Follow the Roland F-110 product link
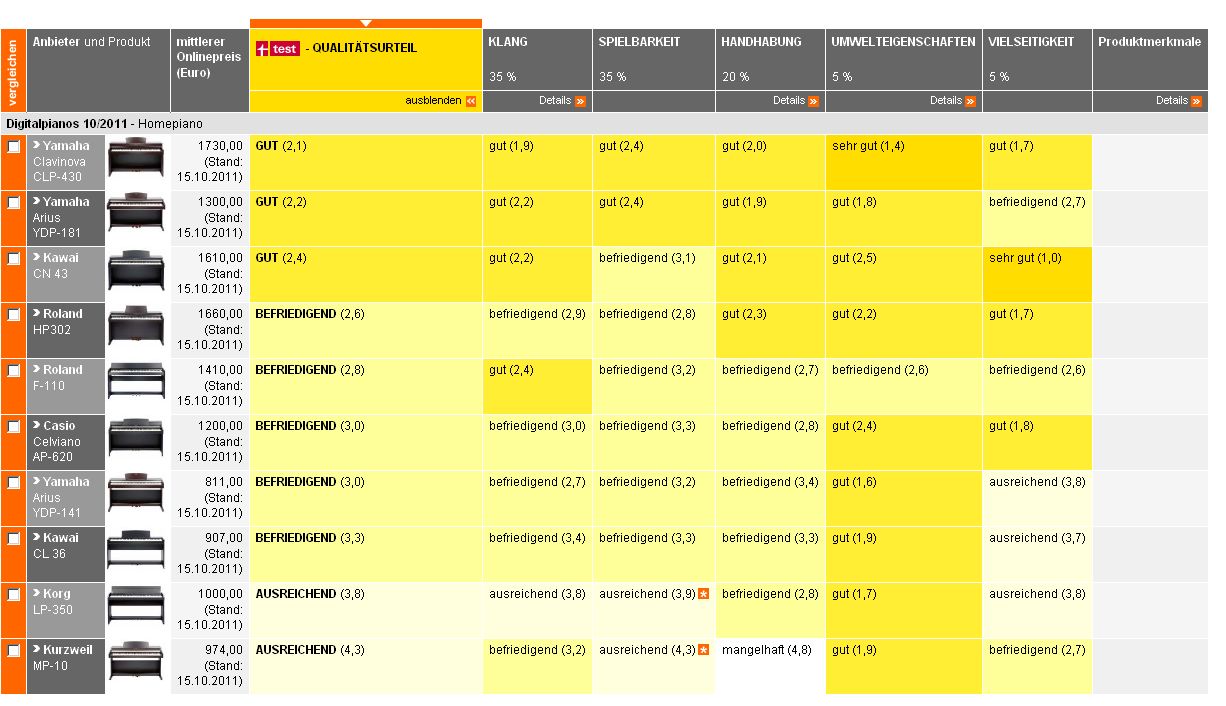This screenshot has height=706, width=1226. (x=58, y=377)
